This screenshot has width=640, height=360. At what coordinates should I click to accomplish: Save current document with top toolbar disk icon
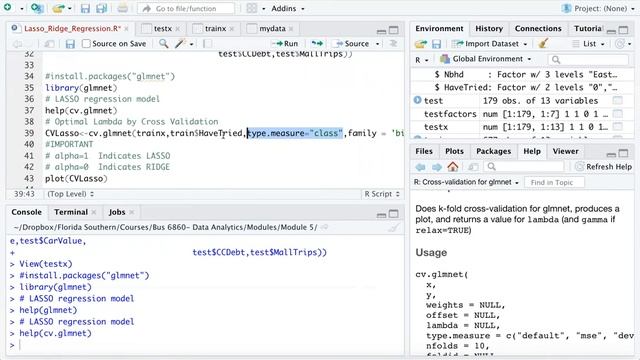(x=85, y=8)
